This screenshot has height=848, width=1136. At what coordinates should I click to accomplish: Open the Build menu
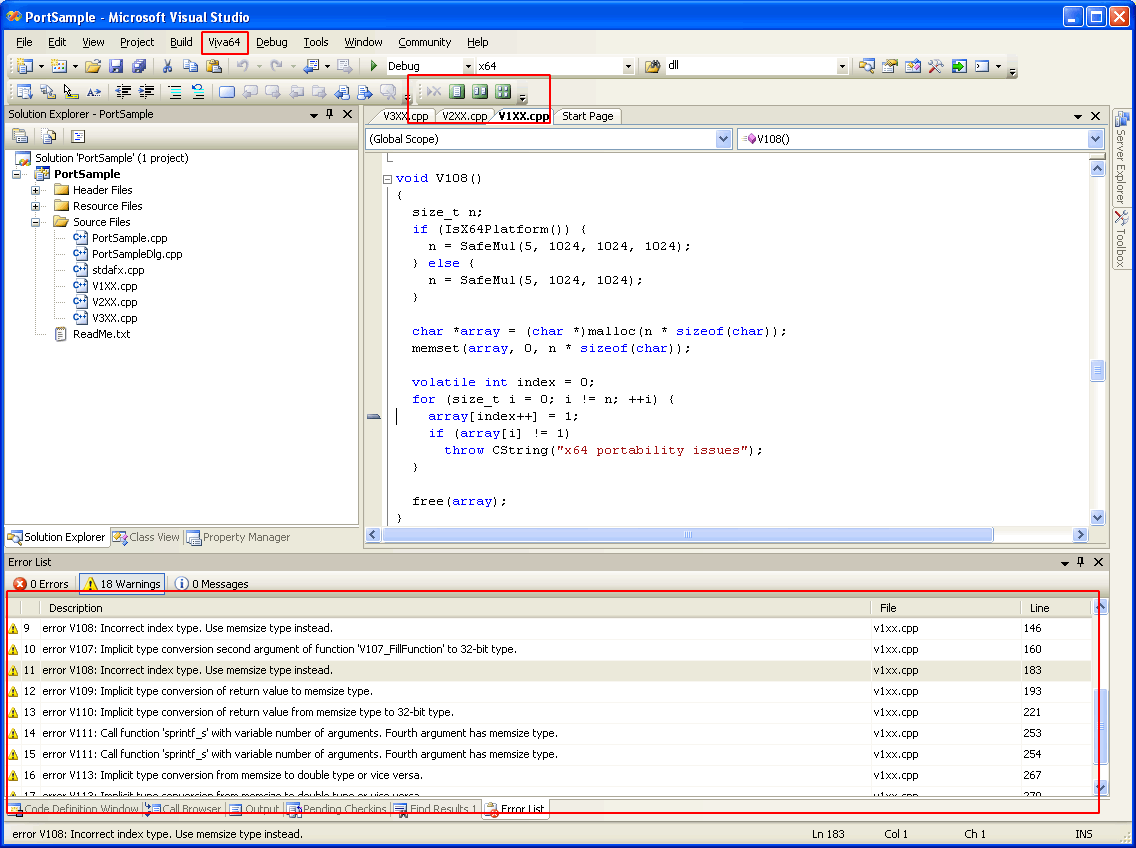tap(181, 43)
